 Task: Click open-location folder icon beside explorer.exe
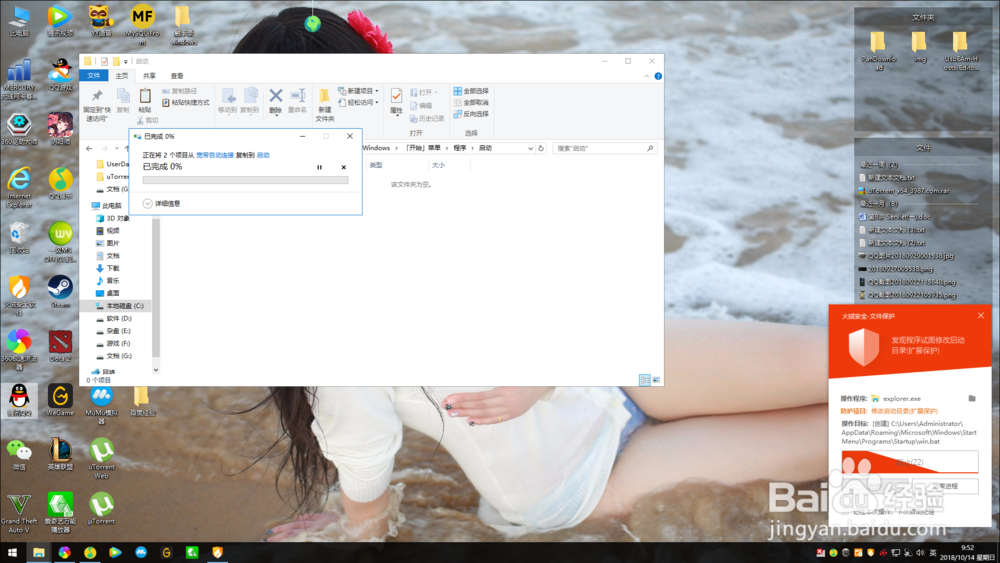(x=972, y=398)
